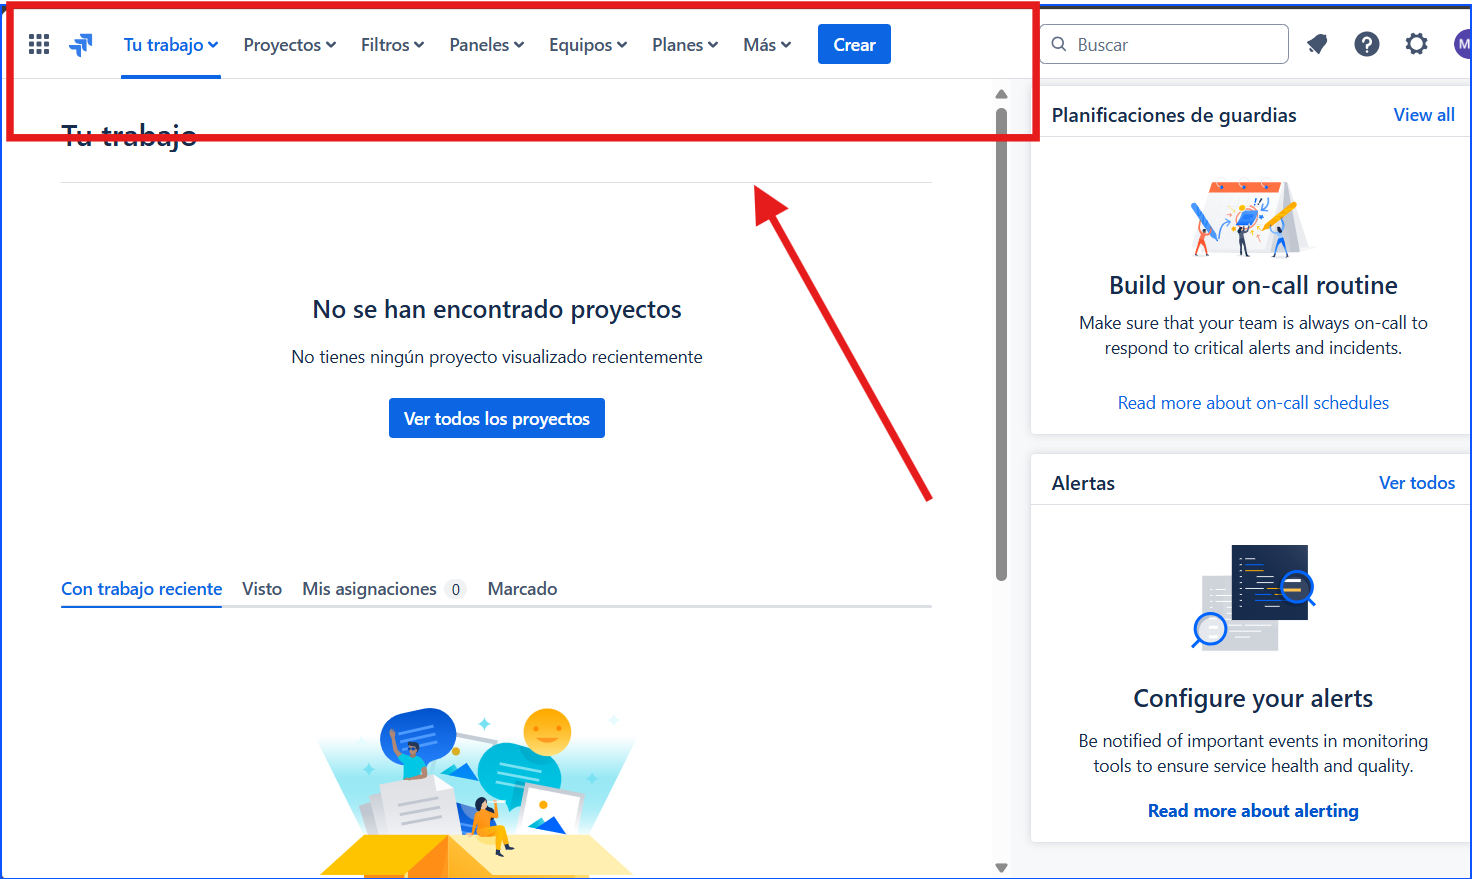Open your profile avatar menu
The height and width of the screenshot is (879, 1472).
1463,43
